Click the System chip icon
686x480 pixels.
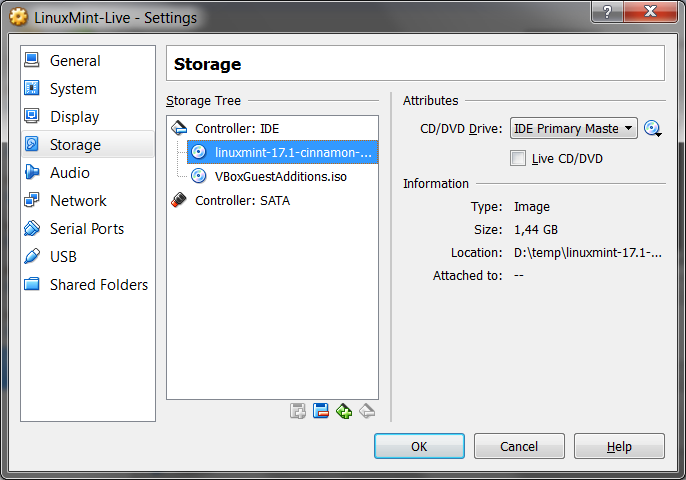tap(32, 88)
